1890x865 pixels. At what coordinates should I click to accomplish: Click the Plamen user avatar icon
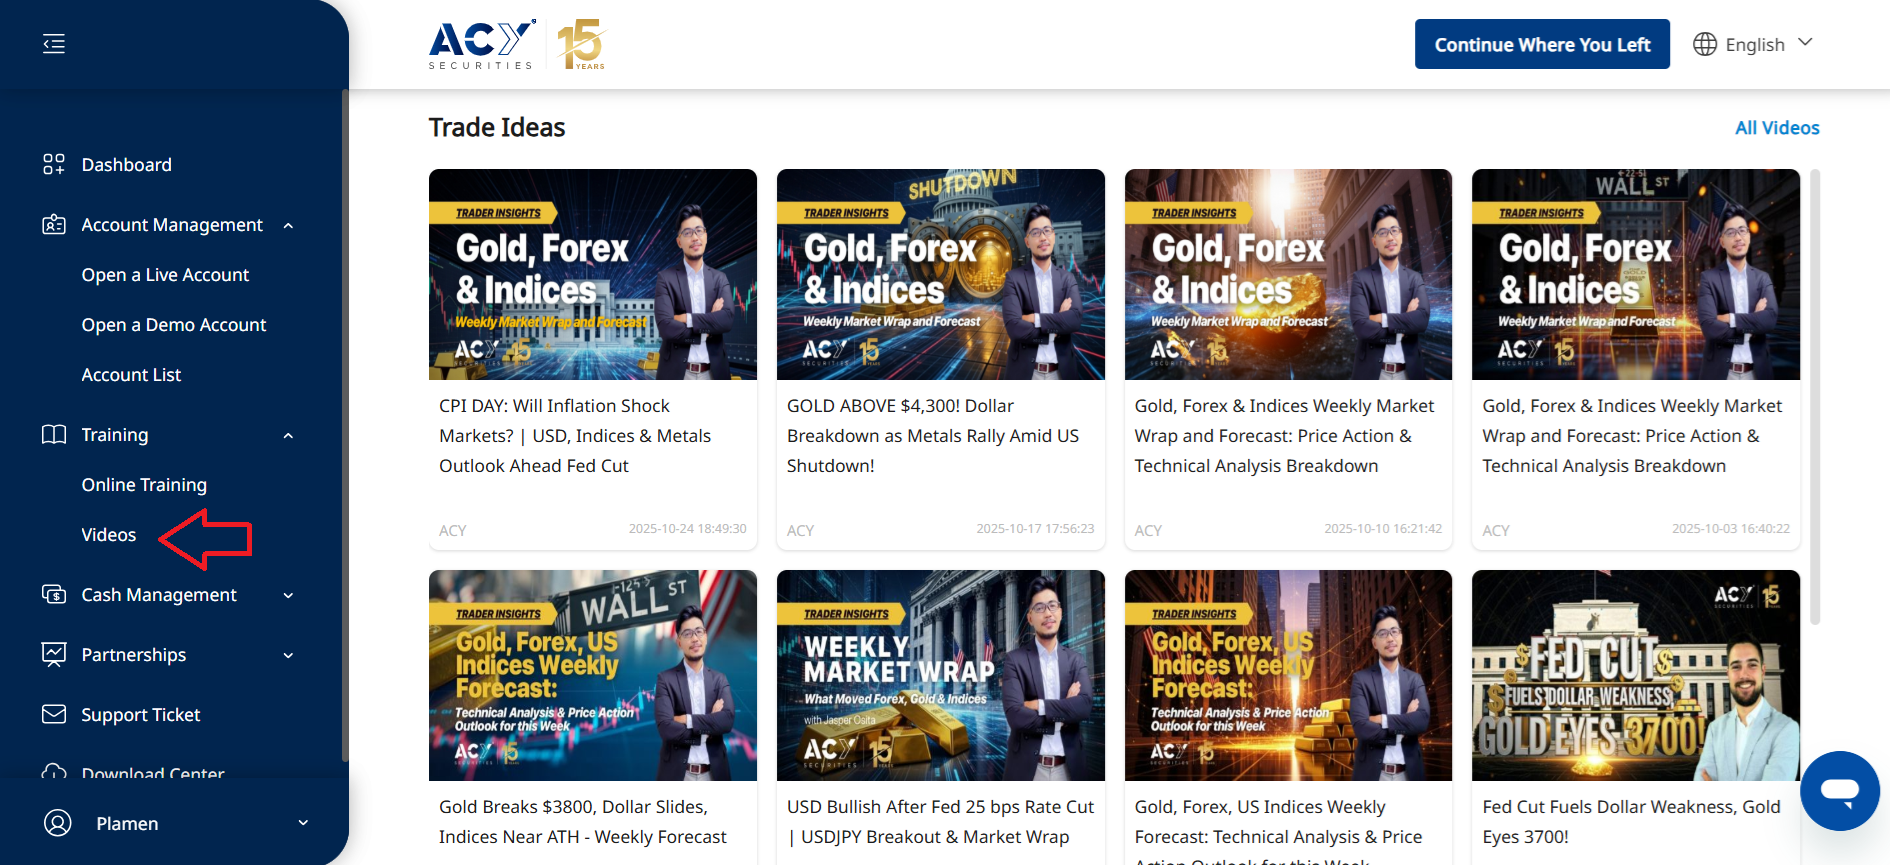tap(58, 823)
